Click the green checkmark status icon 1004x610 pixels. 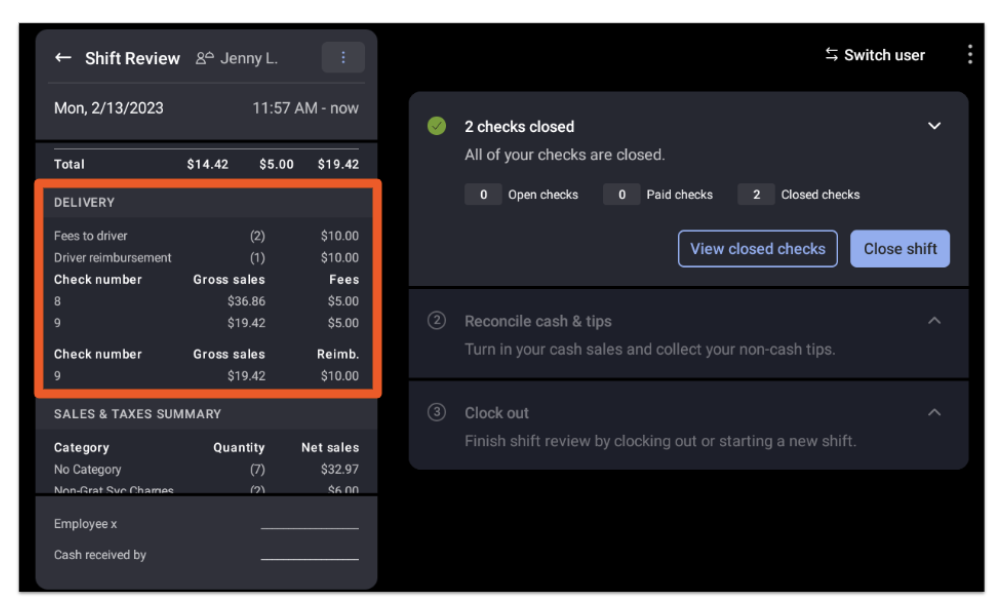[437, 126]
